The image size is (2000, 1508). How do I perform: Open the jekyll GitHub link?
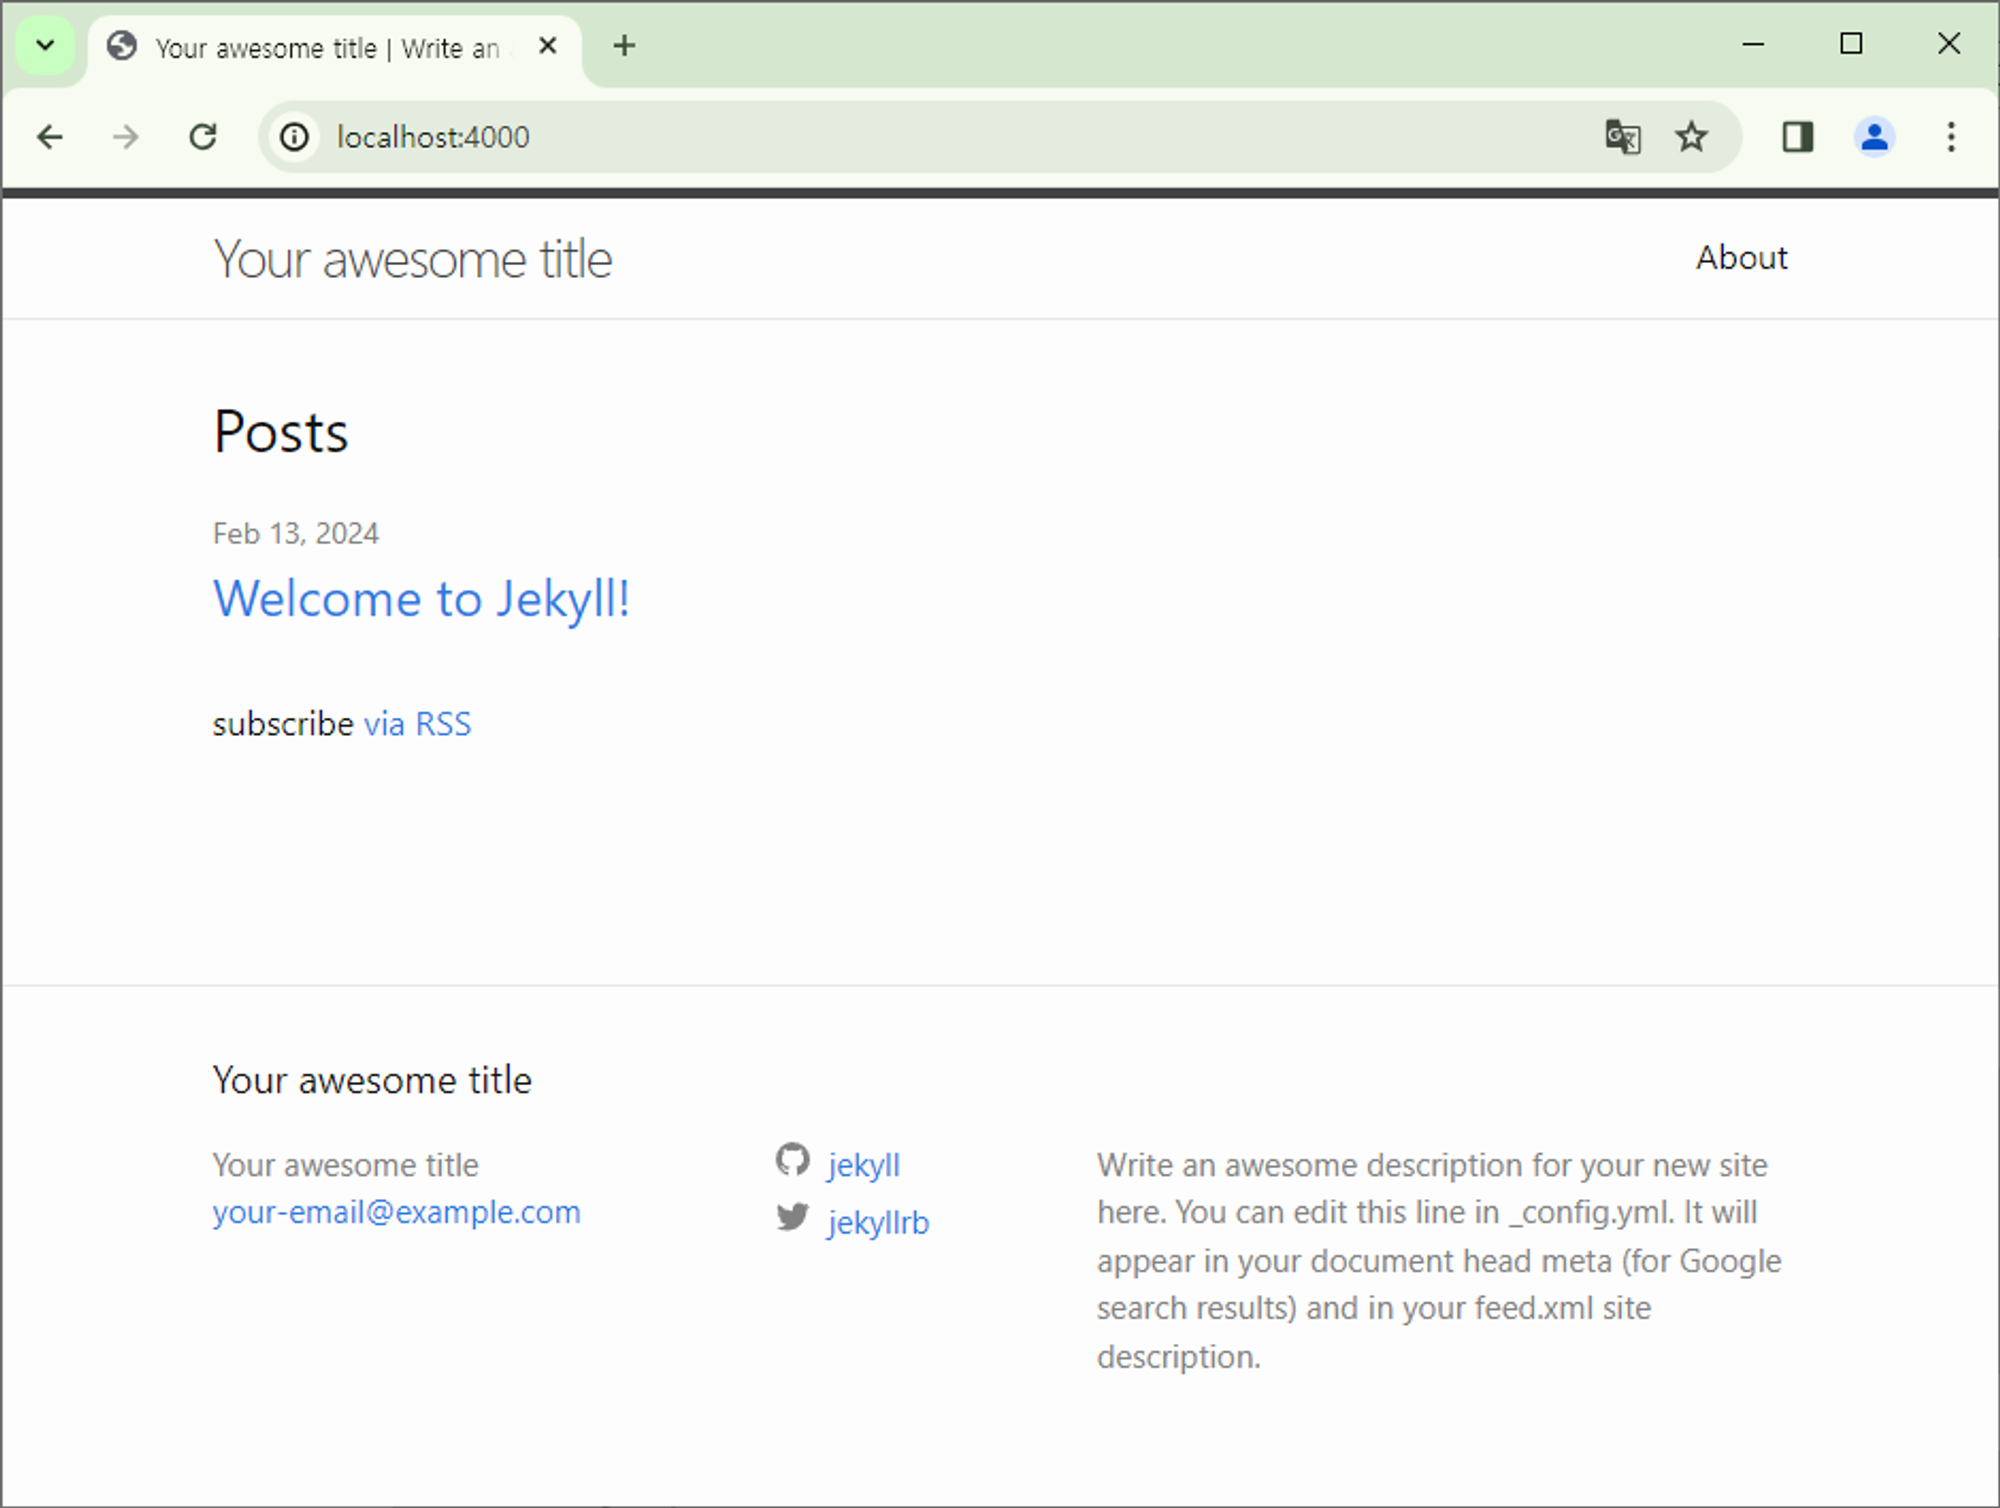pos(864,1165)
